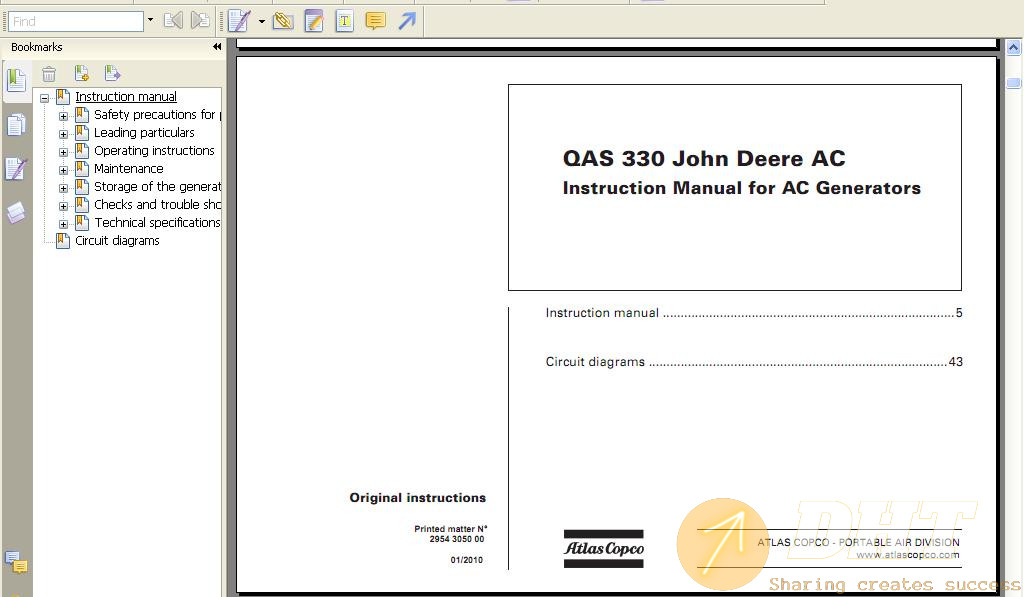Image resolution: width=1024 pixels, height=597 pixels.
Task: Click the vertical scrollbar thumb
Action: click(x=1014, y=83)
